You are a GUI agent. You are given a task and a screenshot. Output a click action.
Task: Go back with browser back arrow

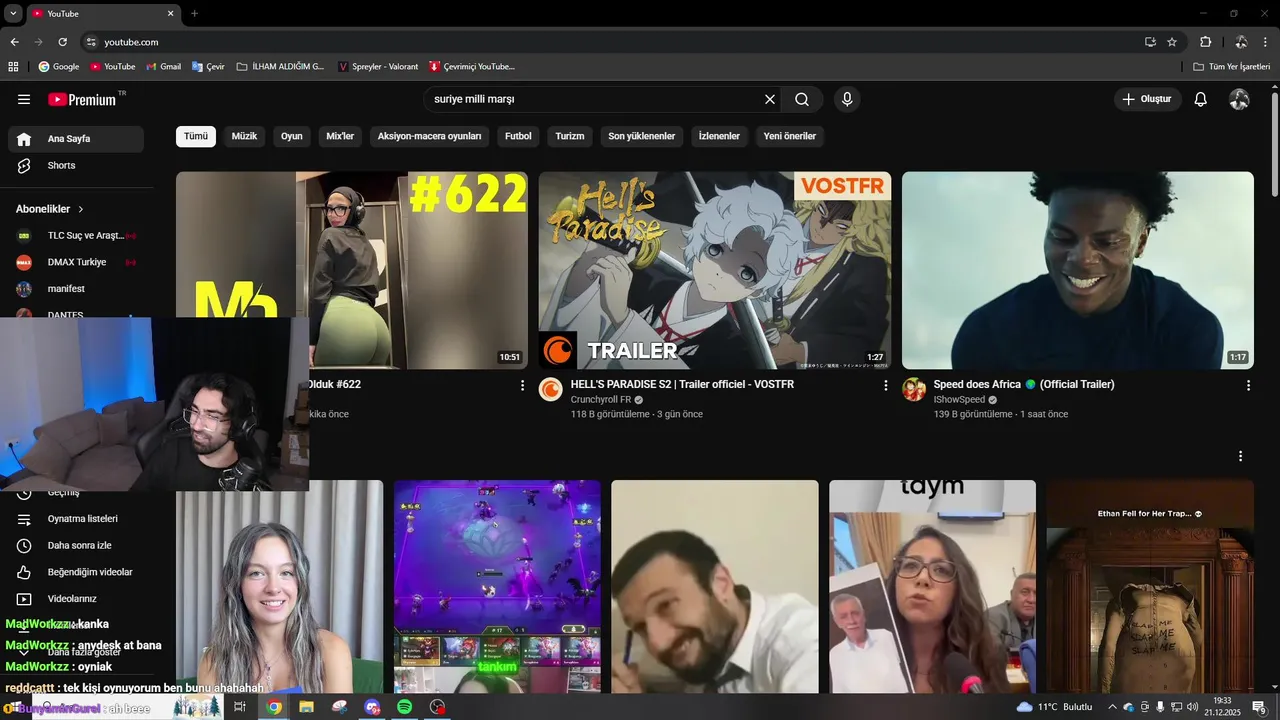tap(14, 42)
